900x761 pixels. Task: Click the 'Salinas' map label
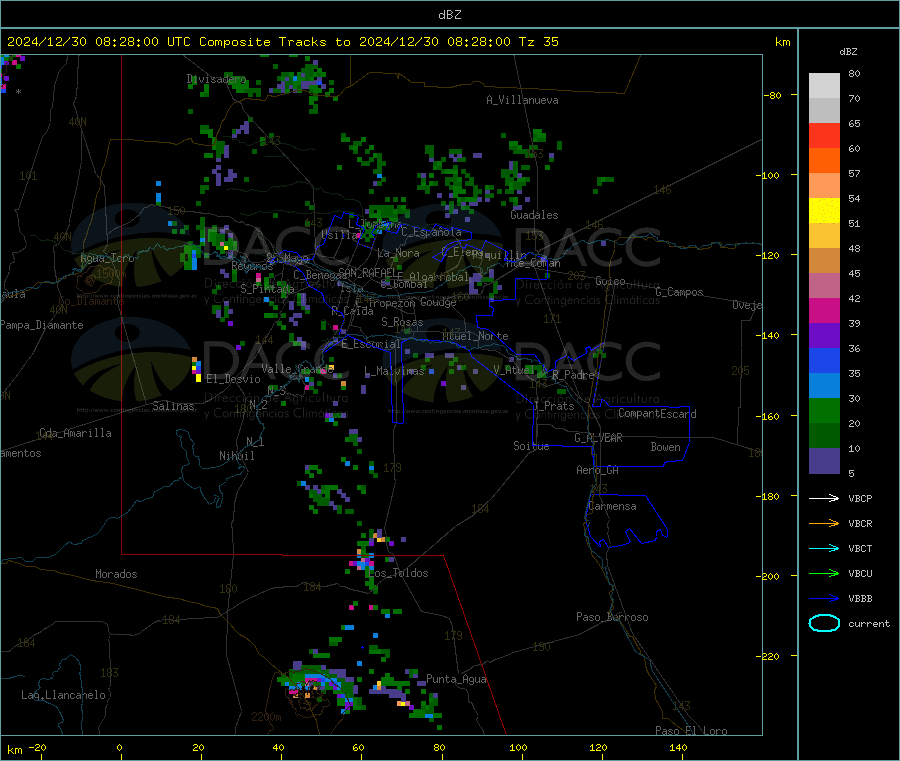pos(173,406)
